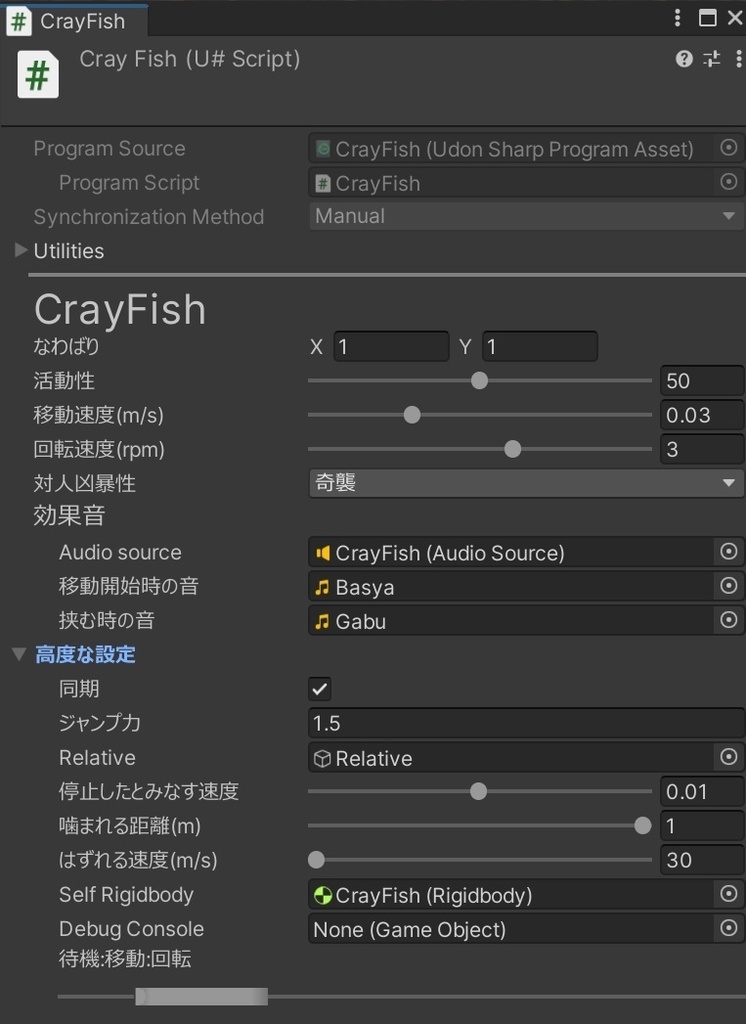Image resolution: width=746 pixels, height=1024 pixels.
Task: Adjust the 活動性 slider handle
Action: (x=478, y=380)
